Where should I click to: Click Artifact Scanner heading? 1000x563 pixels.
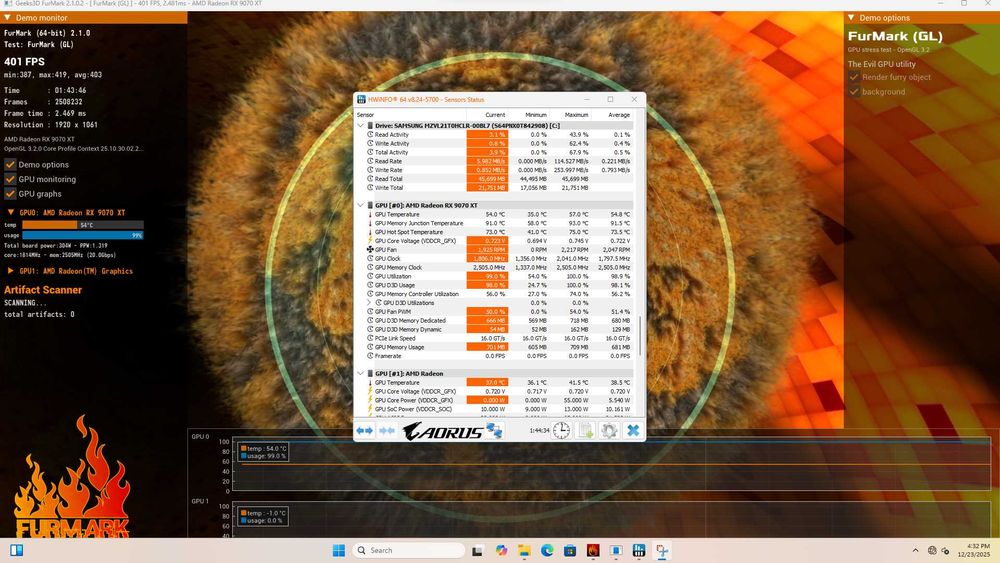(x=43, y=290)
